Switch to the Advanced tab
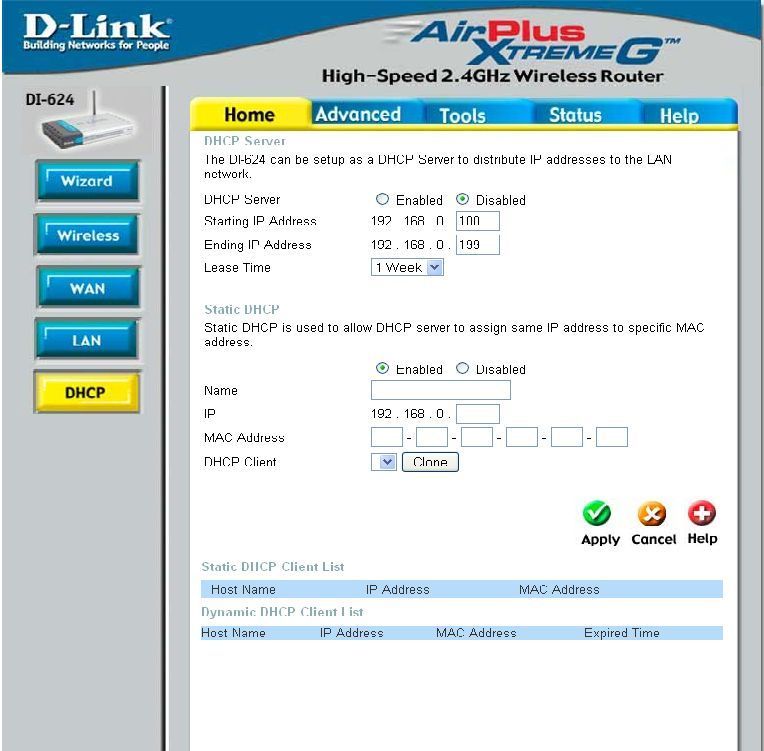Viewport: 764px width, 751px height. [358, 115]
